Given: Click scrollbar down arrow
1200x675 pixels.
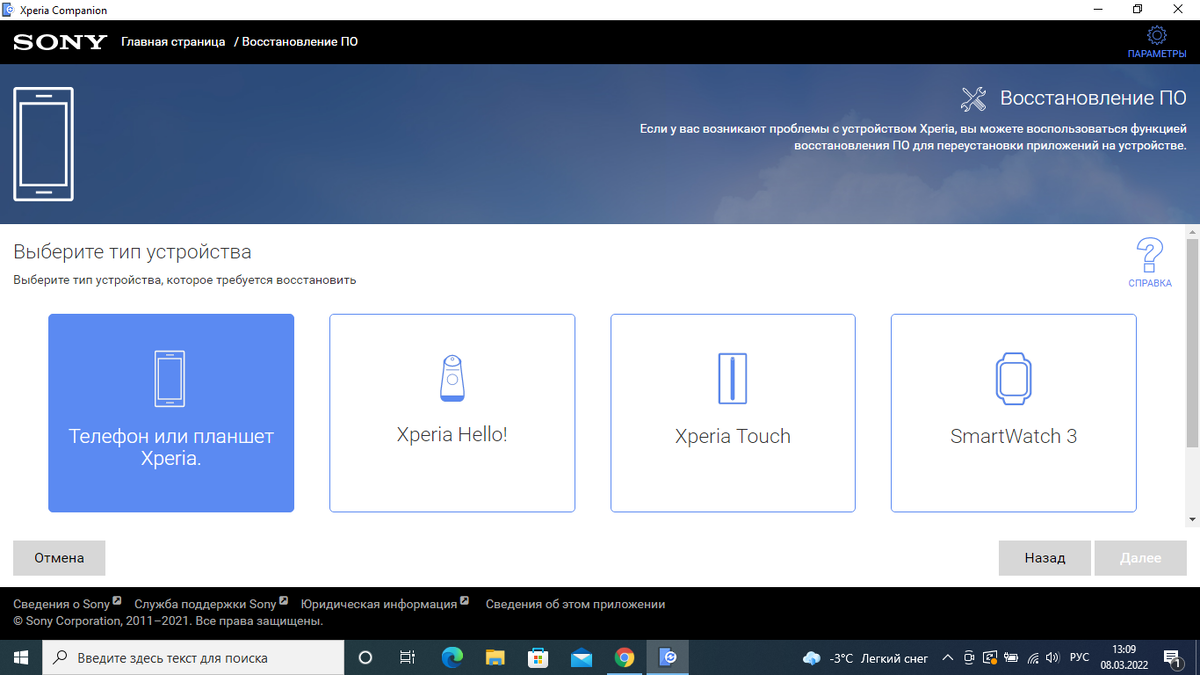Looking at the screenshot, I should [x=1192, y=519].
